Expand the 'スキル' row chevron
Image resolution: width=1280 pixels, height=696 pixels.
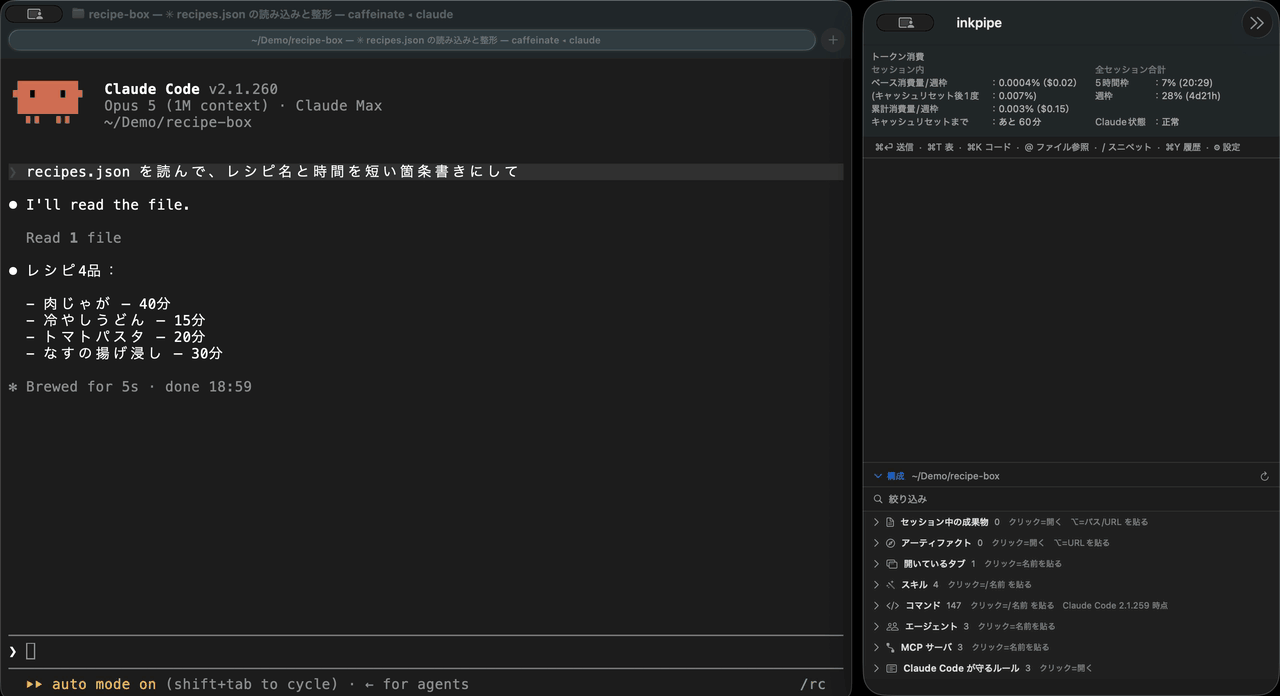[x=877, y=585]
